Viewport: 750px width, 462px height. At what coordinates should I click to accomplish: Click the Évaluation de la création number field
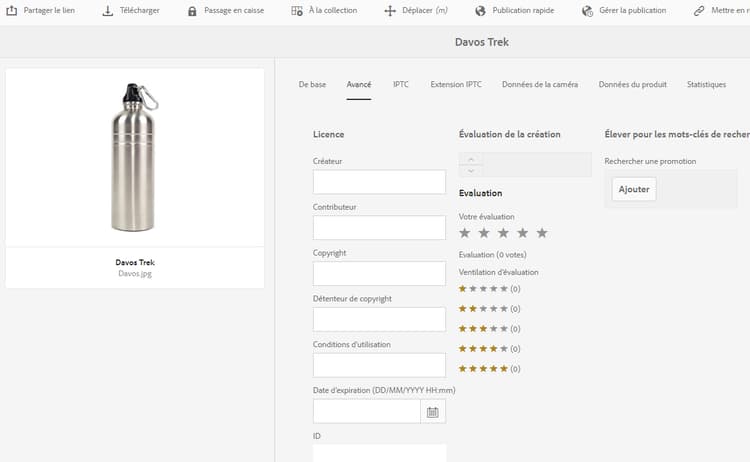537,165
